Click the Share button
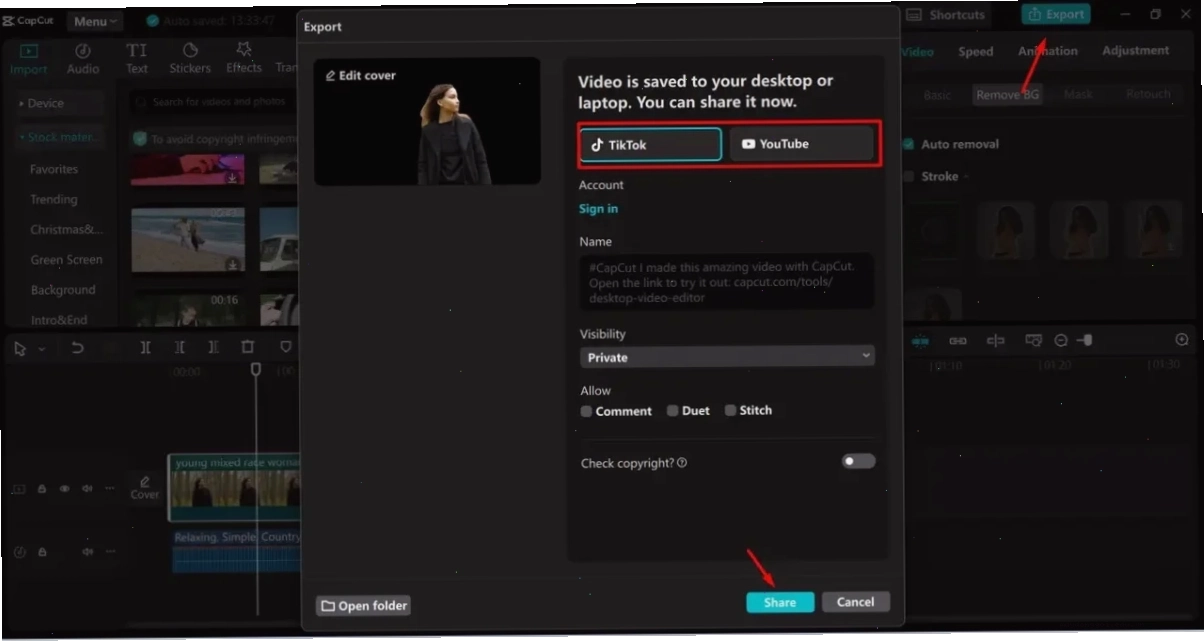Viewport: 1204px width, 641px height. pyautogui.click(x=780, y=602)
